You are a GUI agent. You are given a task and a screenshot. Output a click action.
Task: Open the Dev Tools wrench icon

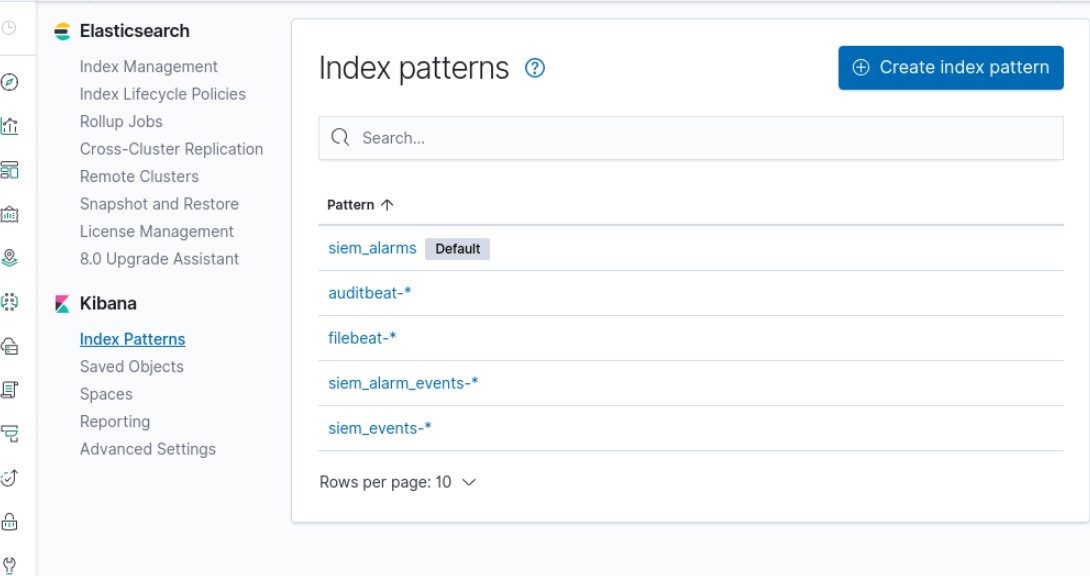tap(9, 565)
